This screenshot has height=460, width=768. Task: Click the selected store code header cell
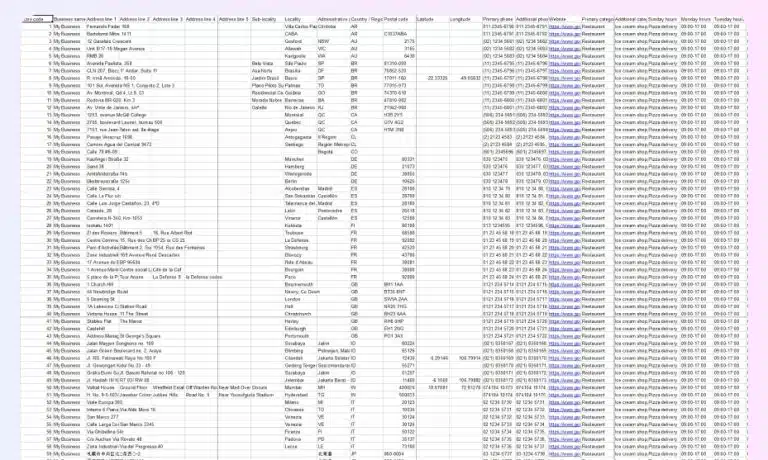[x=38, y=19]
